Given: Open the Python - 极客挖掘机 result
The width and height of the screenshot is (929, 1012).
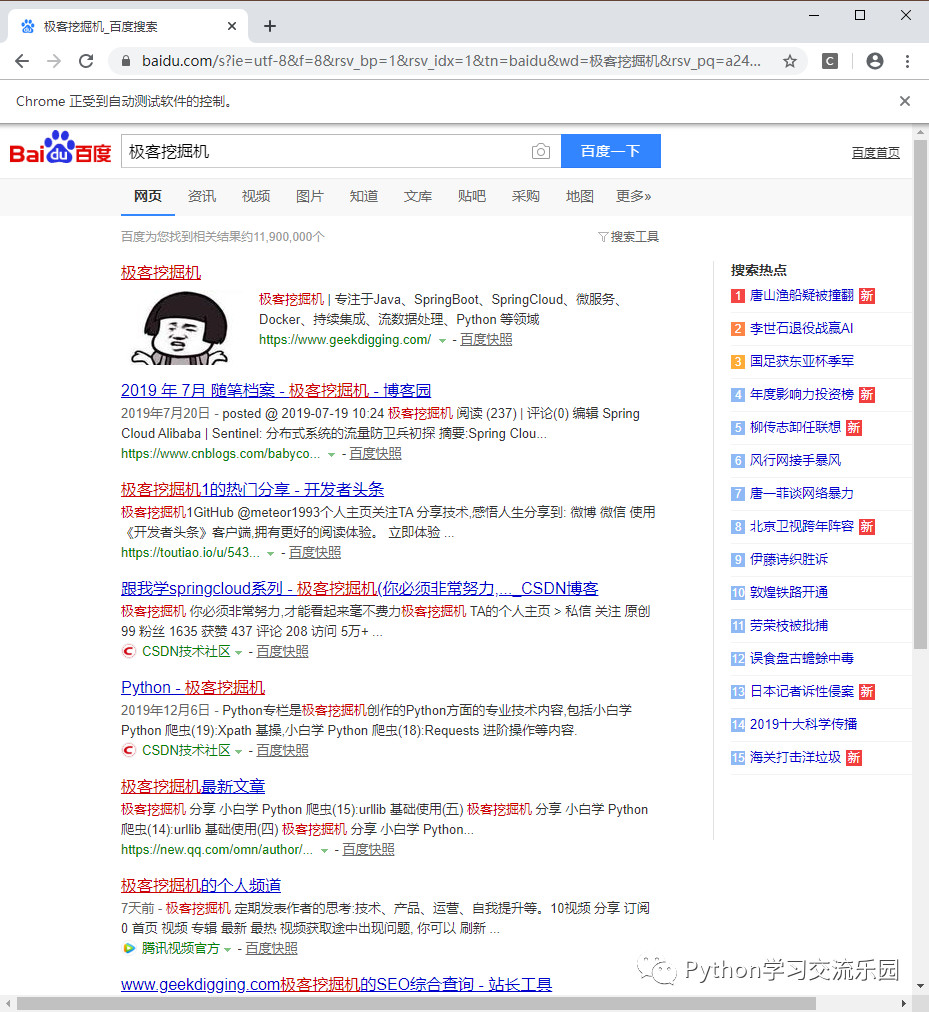Looking at the screenshot, I should tap(193, 687).
